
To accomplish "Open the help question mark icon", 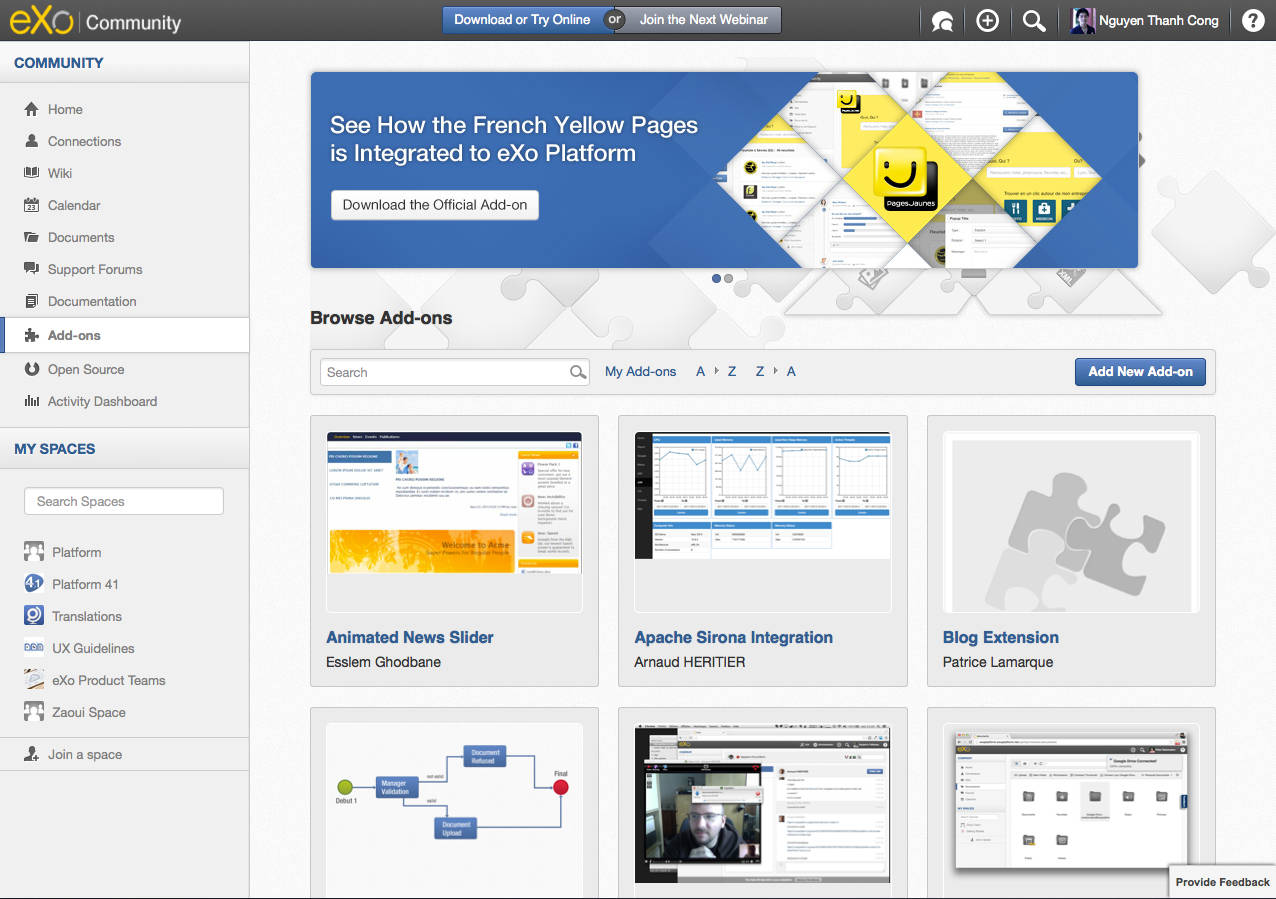I will [1252, 21].
